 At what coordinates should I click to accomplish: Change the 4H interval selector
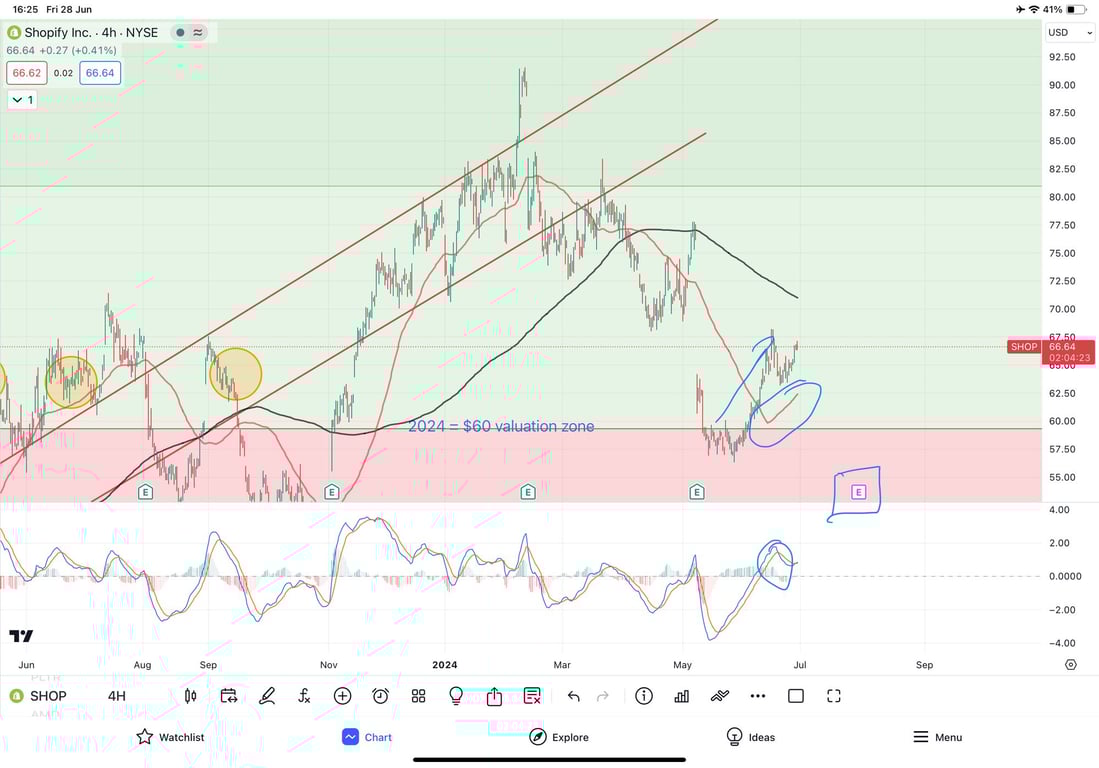click(116, 696)
